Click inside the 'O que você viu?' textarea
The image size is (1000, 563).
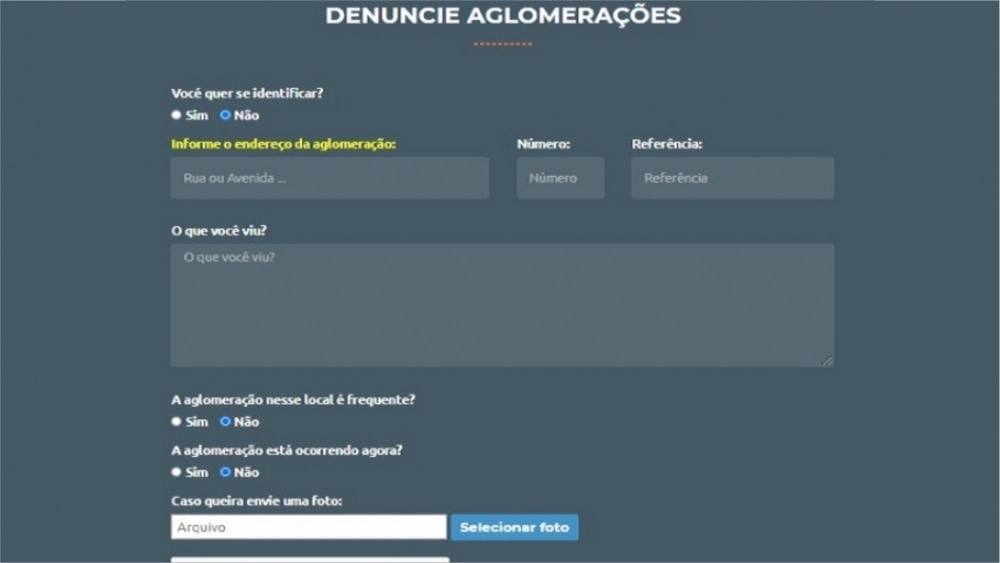pos(503,305)
